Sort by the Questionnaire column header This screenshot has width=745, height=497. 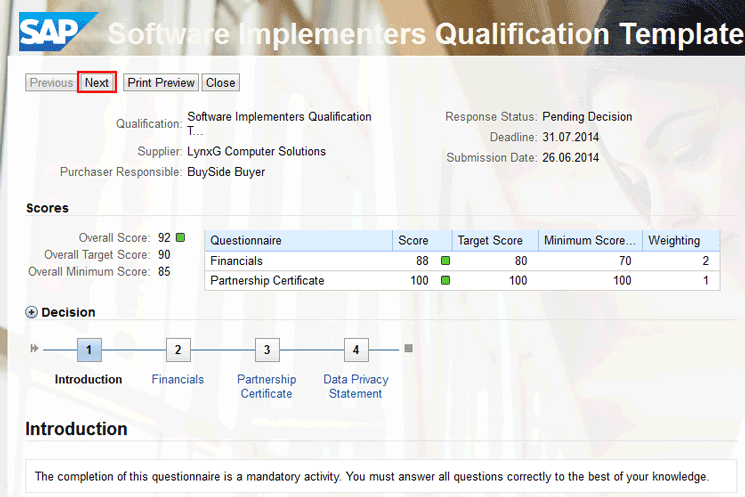(298, 240)
